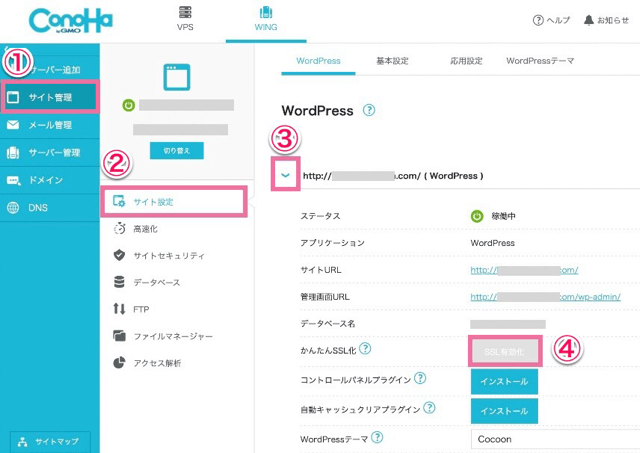The height and width of the screenshot is (453, 640).
Task: Open サーバー管理 in the sidebar
Action: pyautogui.click(x=50, y=153)
